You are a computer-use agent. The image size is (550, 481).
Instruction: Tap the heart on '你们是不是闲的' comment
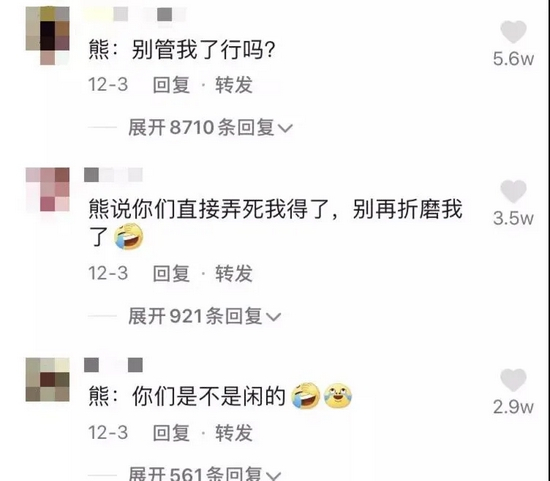513,380
